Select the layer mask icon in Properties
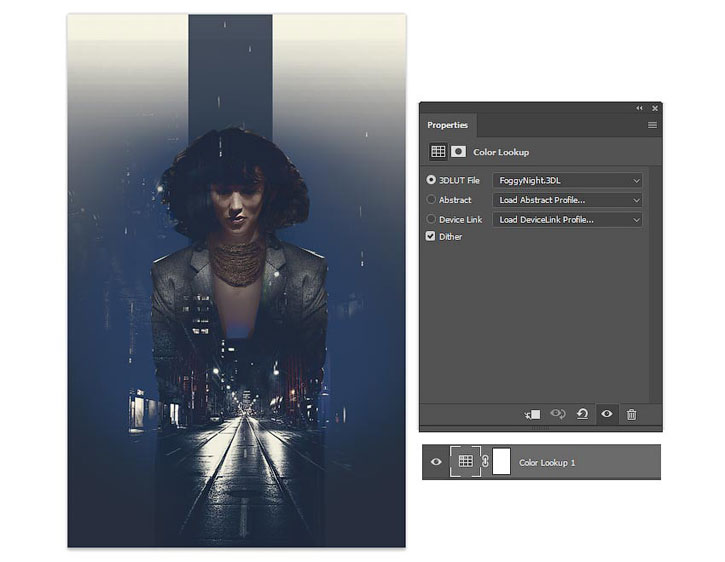Image resolution: width=725 pixels, height=562 pixels. 458,152
